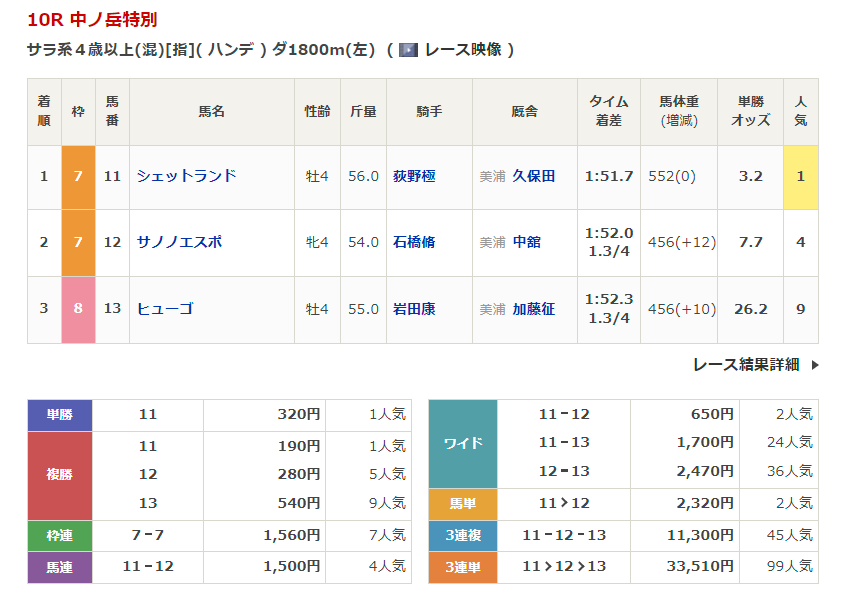848x593 pixels.
Task: Click the 複勝 payout label
Action: 59,475
